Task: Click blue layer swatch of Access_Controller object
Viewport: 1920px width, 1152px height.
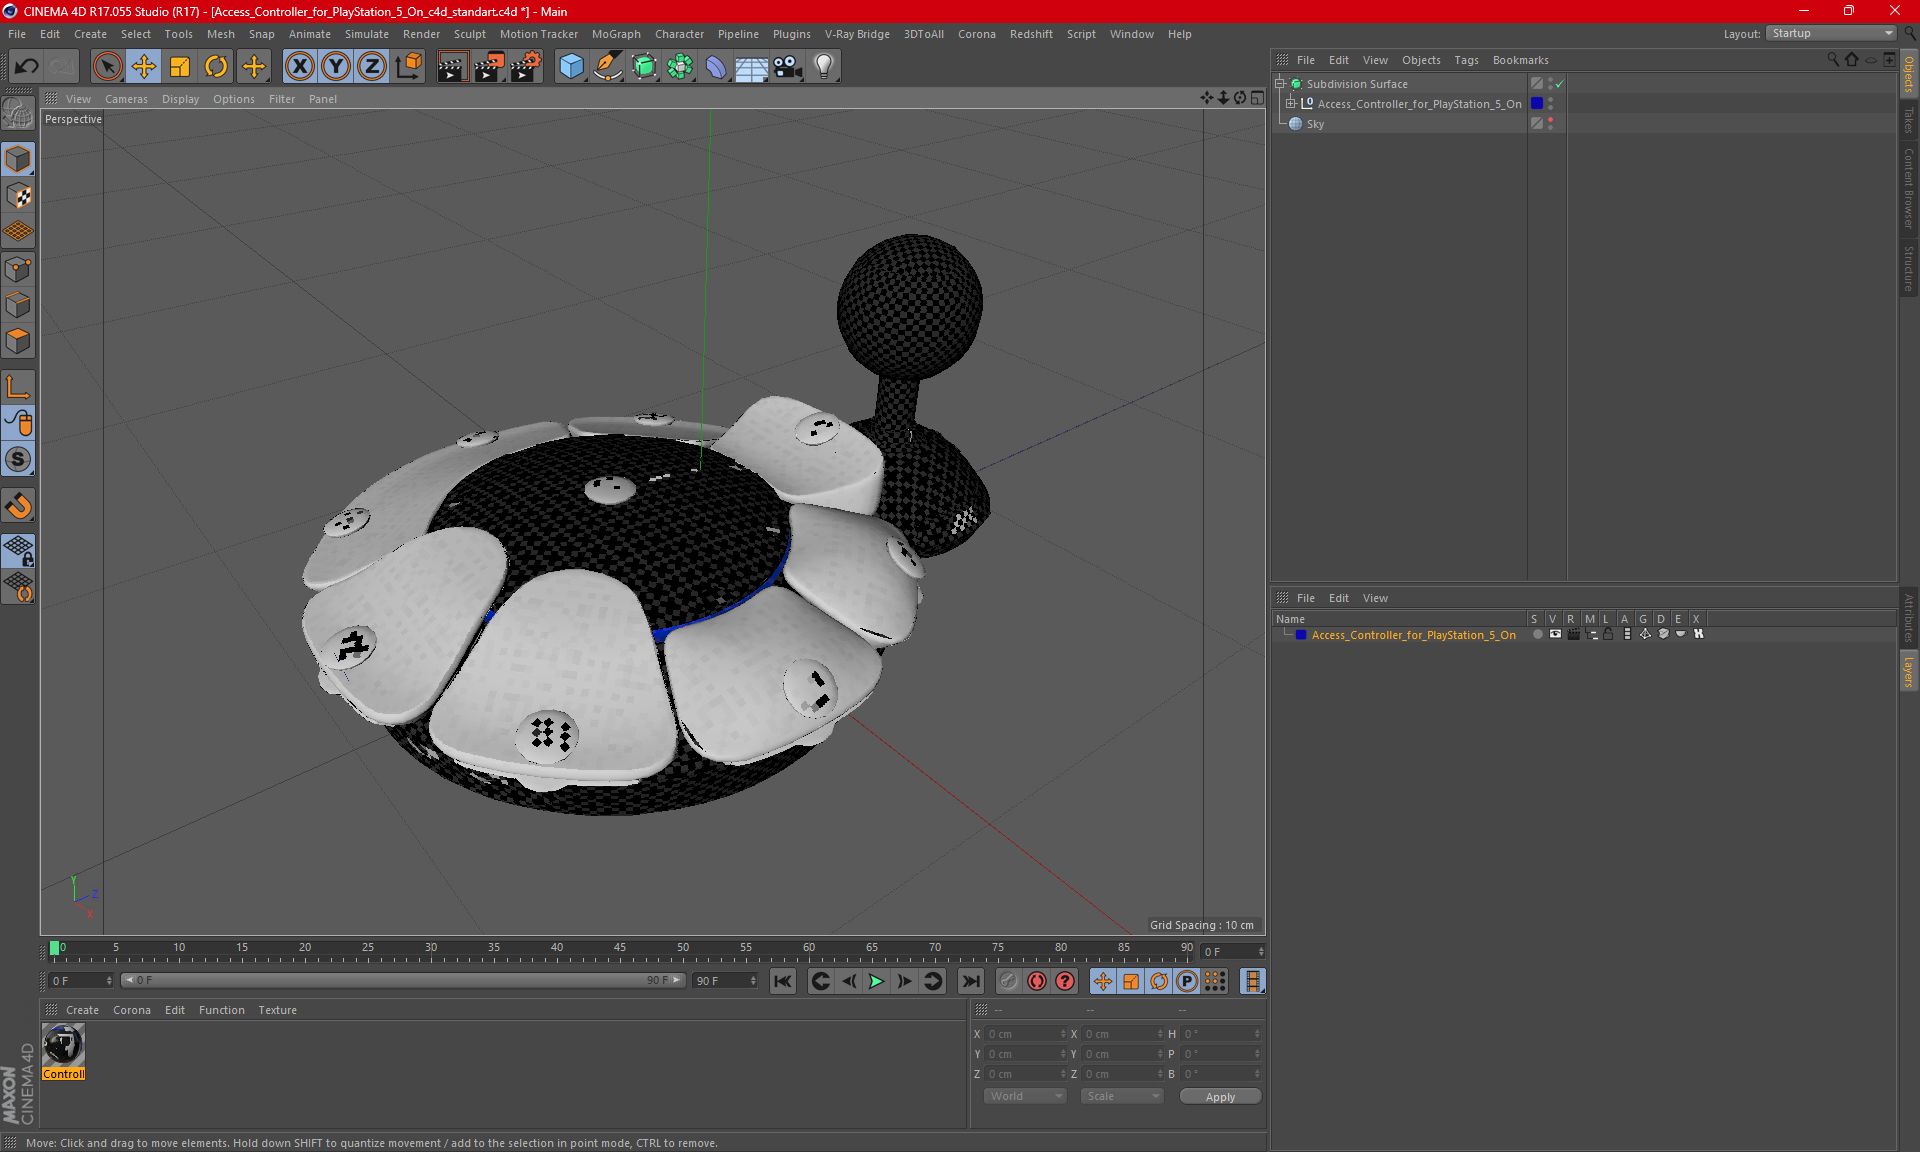Action: click(1537, 103)
